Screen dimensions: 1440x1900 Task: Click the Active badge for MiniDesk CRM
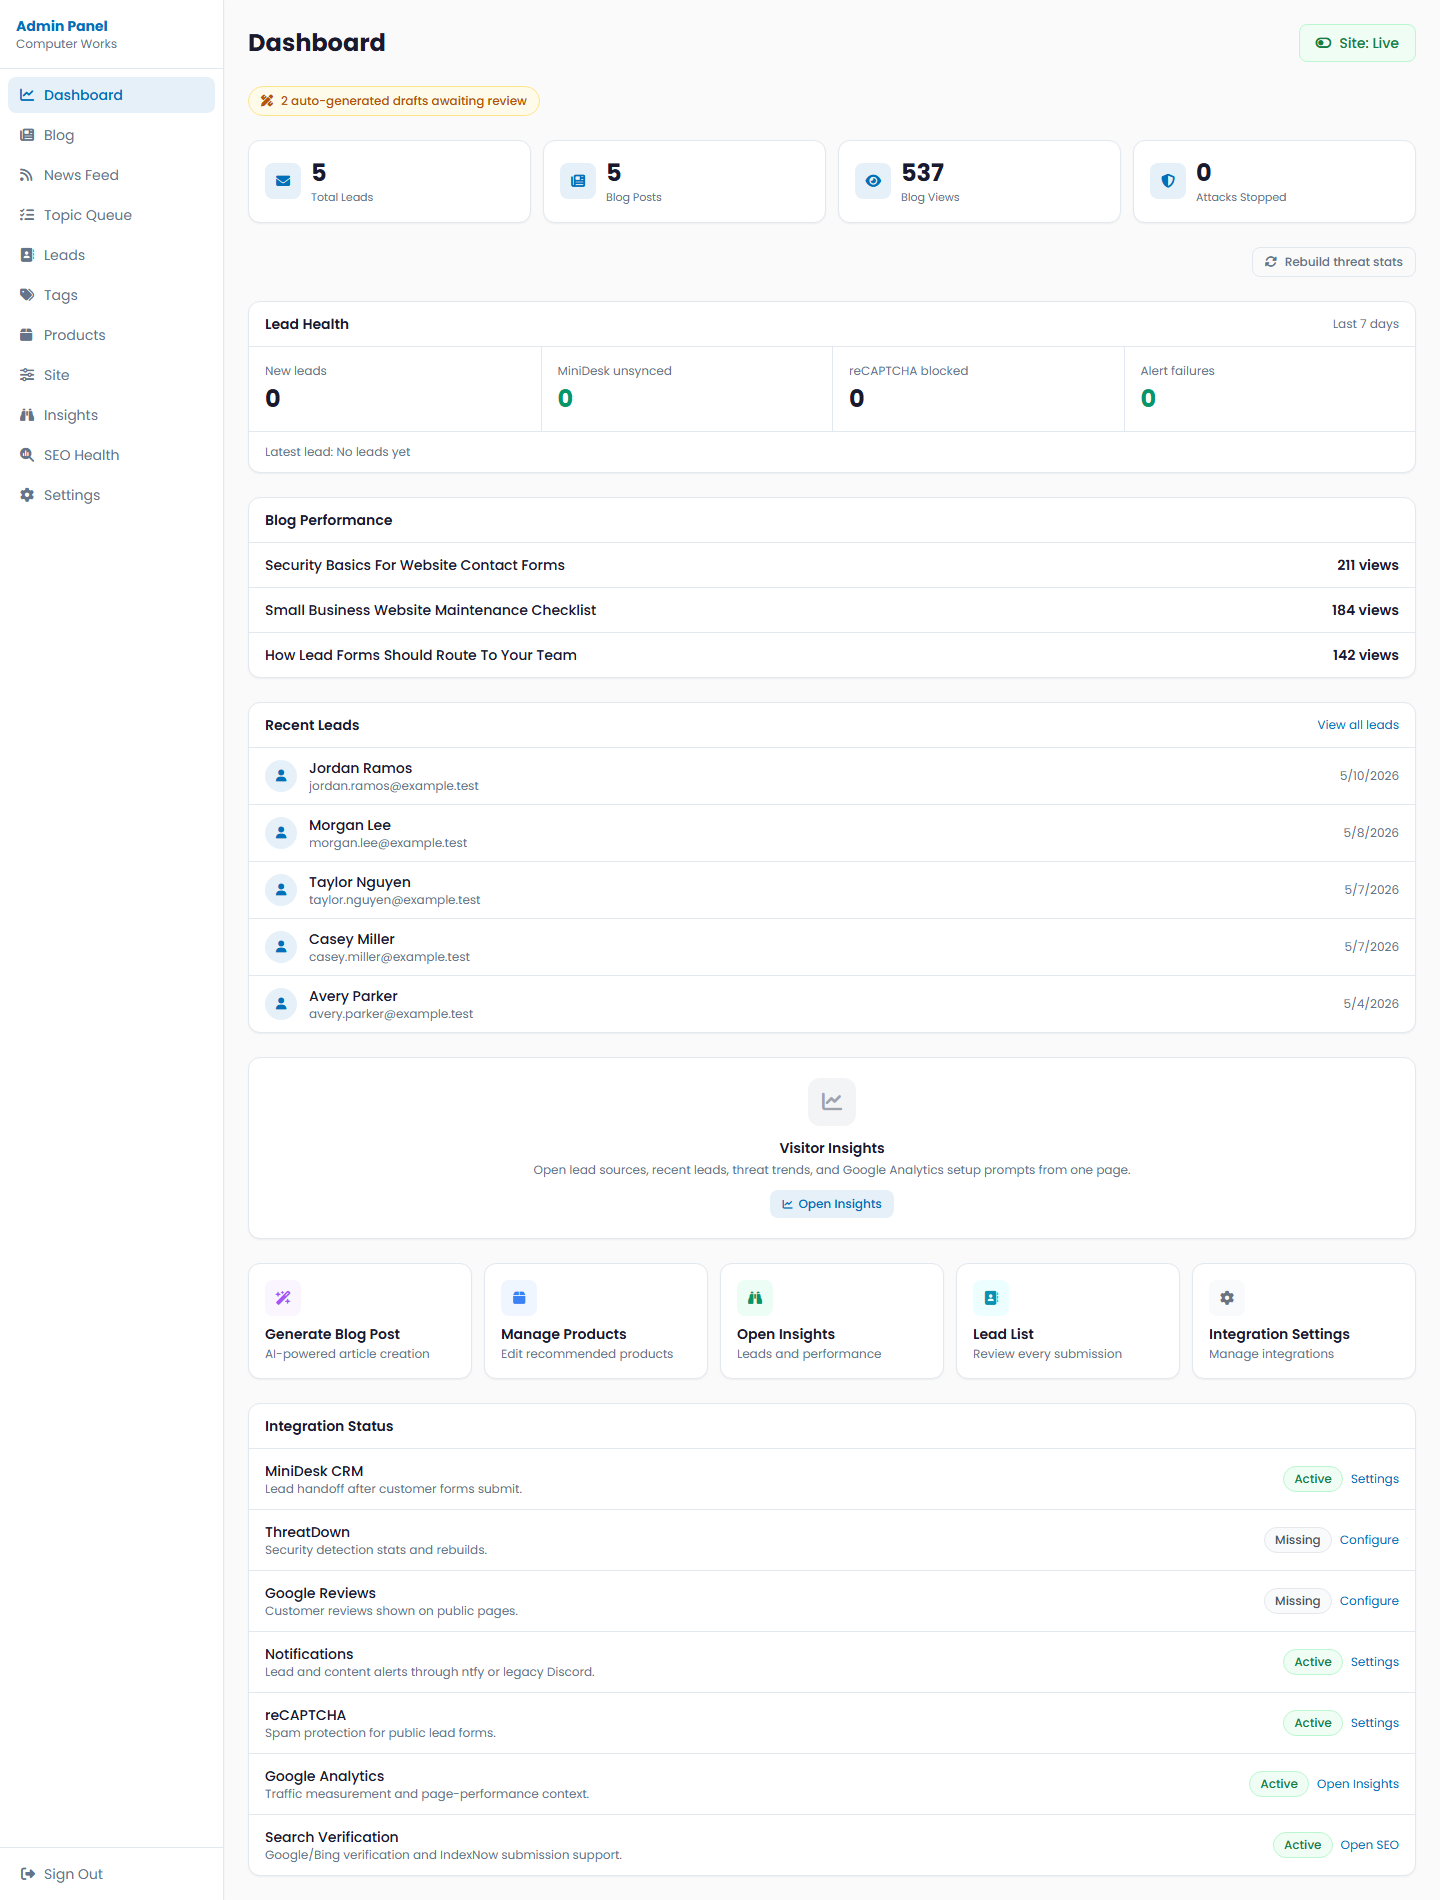point(1312,1479)
